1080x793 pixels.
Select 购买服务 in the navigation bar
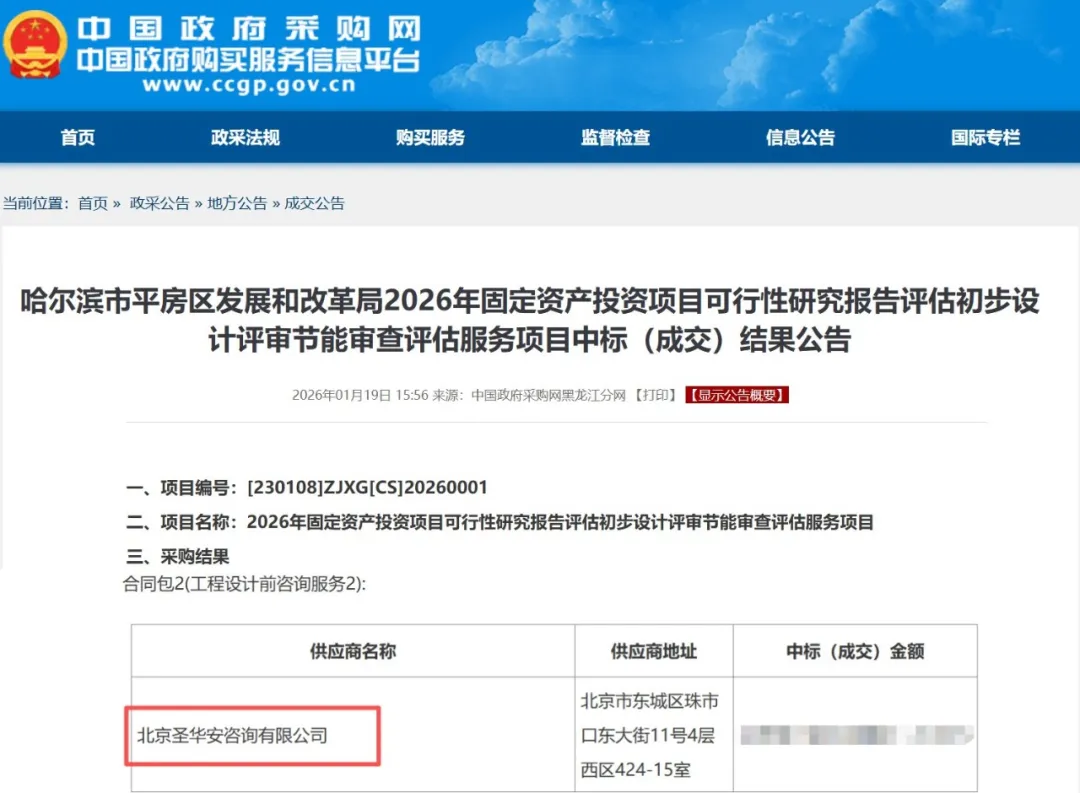tap(430, 138)
